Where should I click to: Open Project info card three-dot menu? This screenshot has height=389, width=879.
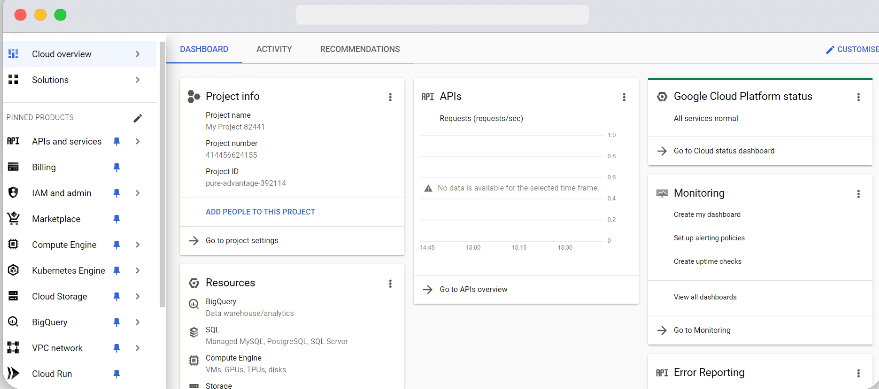click(390, 97)
